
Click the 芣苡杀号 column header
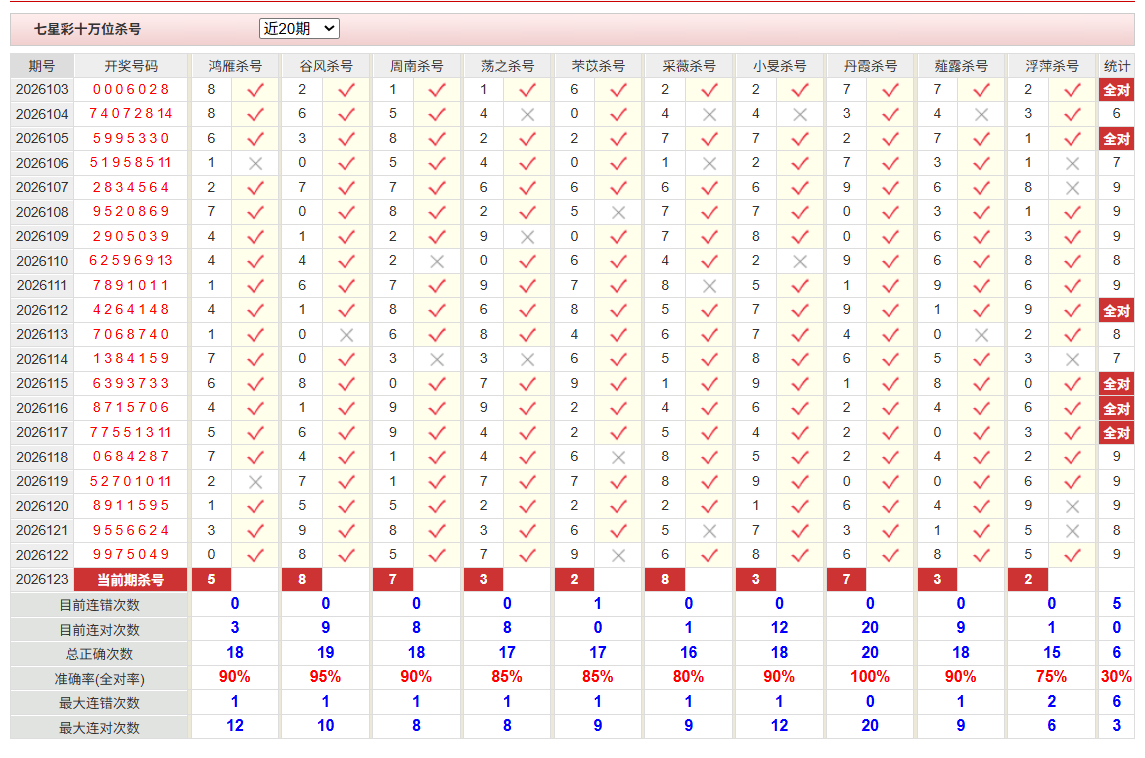pyautogui.click(x=598, y=66)
